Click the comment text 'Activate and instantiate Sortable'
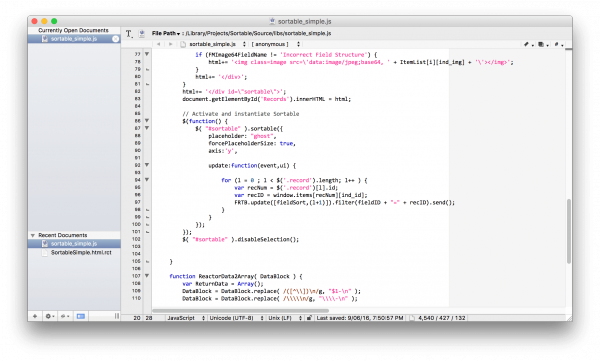 click(x=245, y=114)
